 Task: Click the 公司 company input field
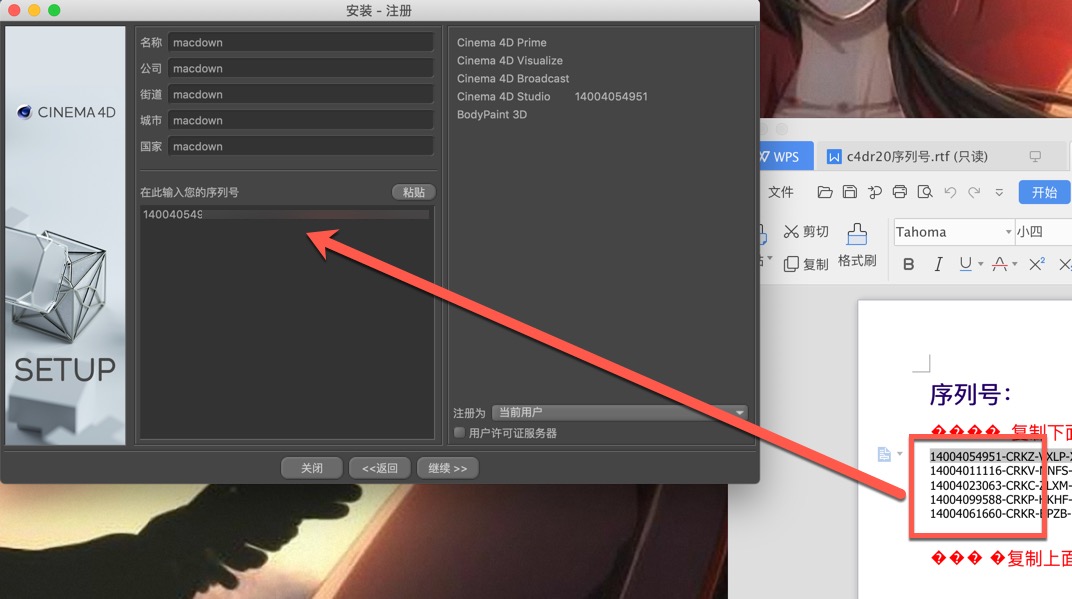tap(300, 68)
